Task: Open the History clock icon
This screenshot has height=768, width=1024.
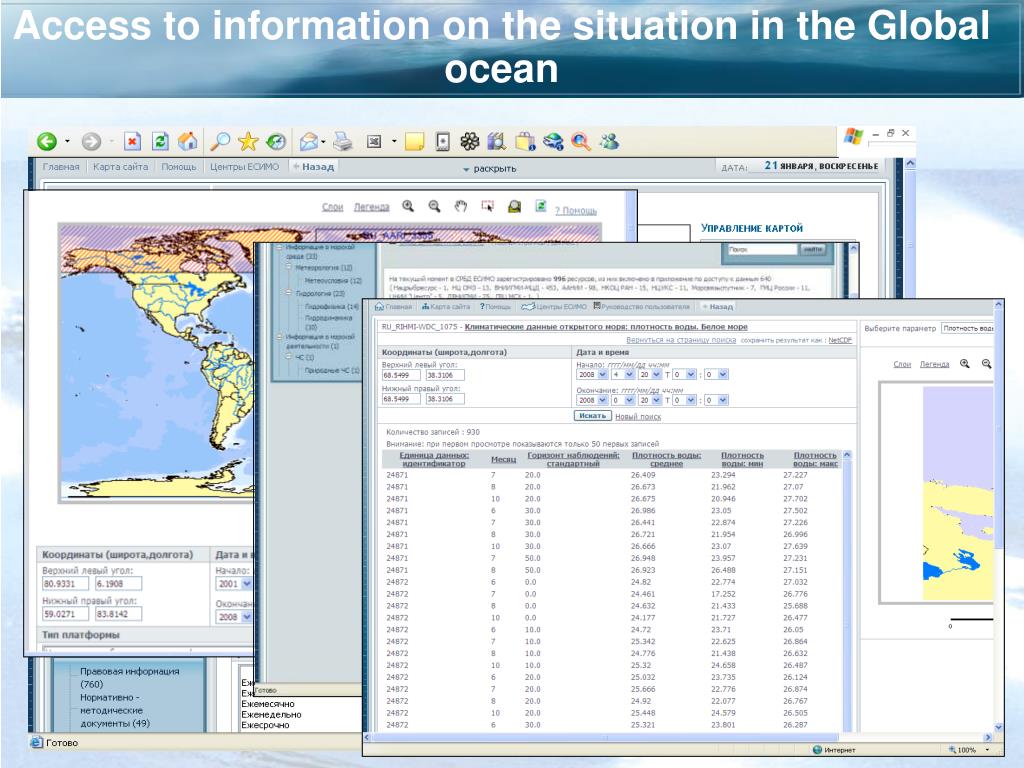Action: click(x=277, y=141)
